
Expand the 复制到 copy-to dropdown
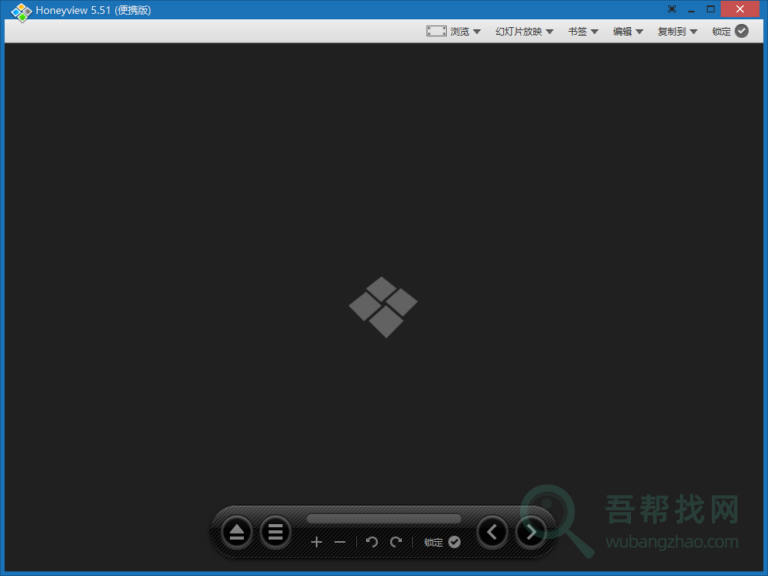click(x=677, y=31)
